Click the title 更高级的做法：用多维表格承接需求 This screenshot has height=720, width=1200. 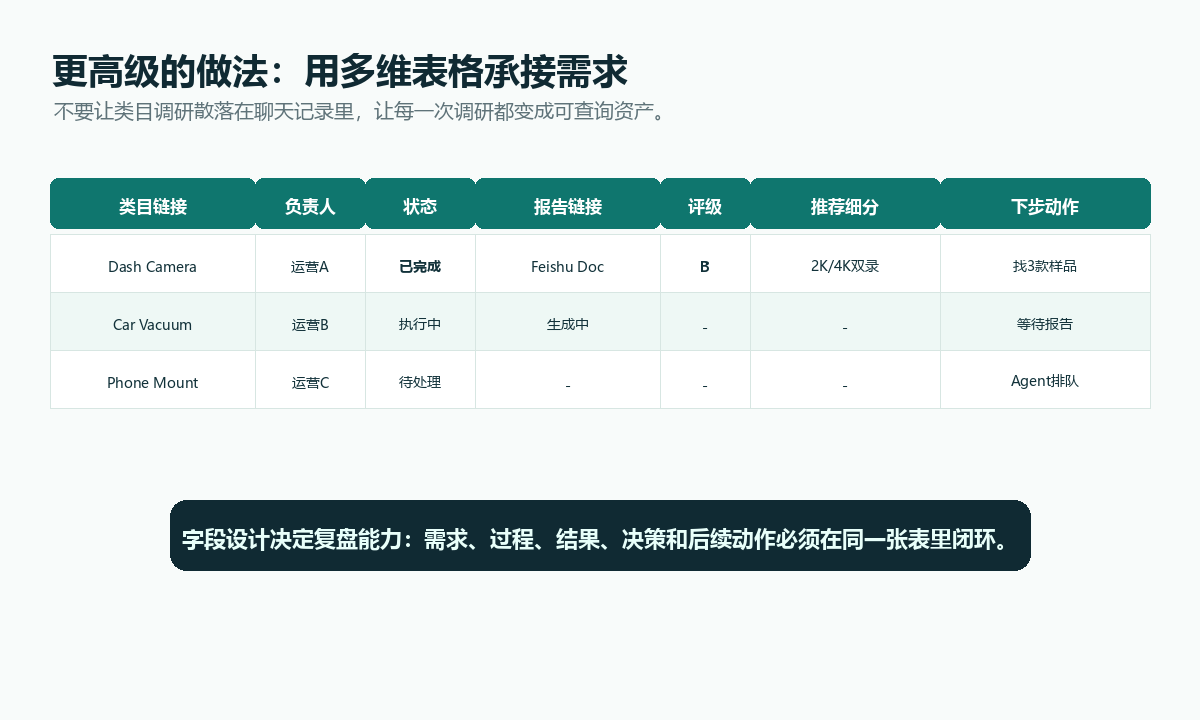coord(340,72)
